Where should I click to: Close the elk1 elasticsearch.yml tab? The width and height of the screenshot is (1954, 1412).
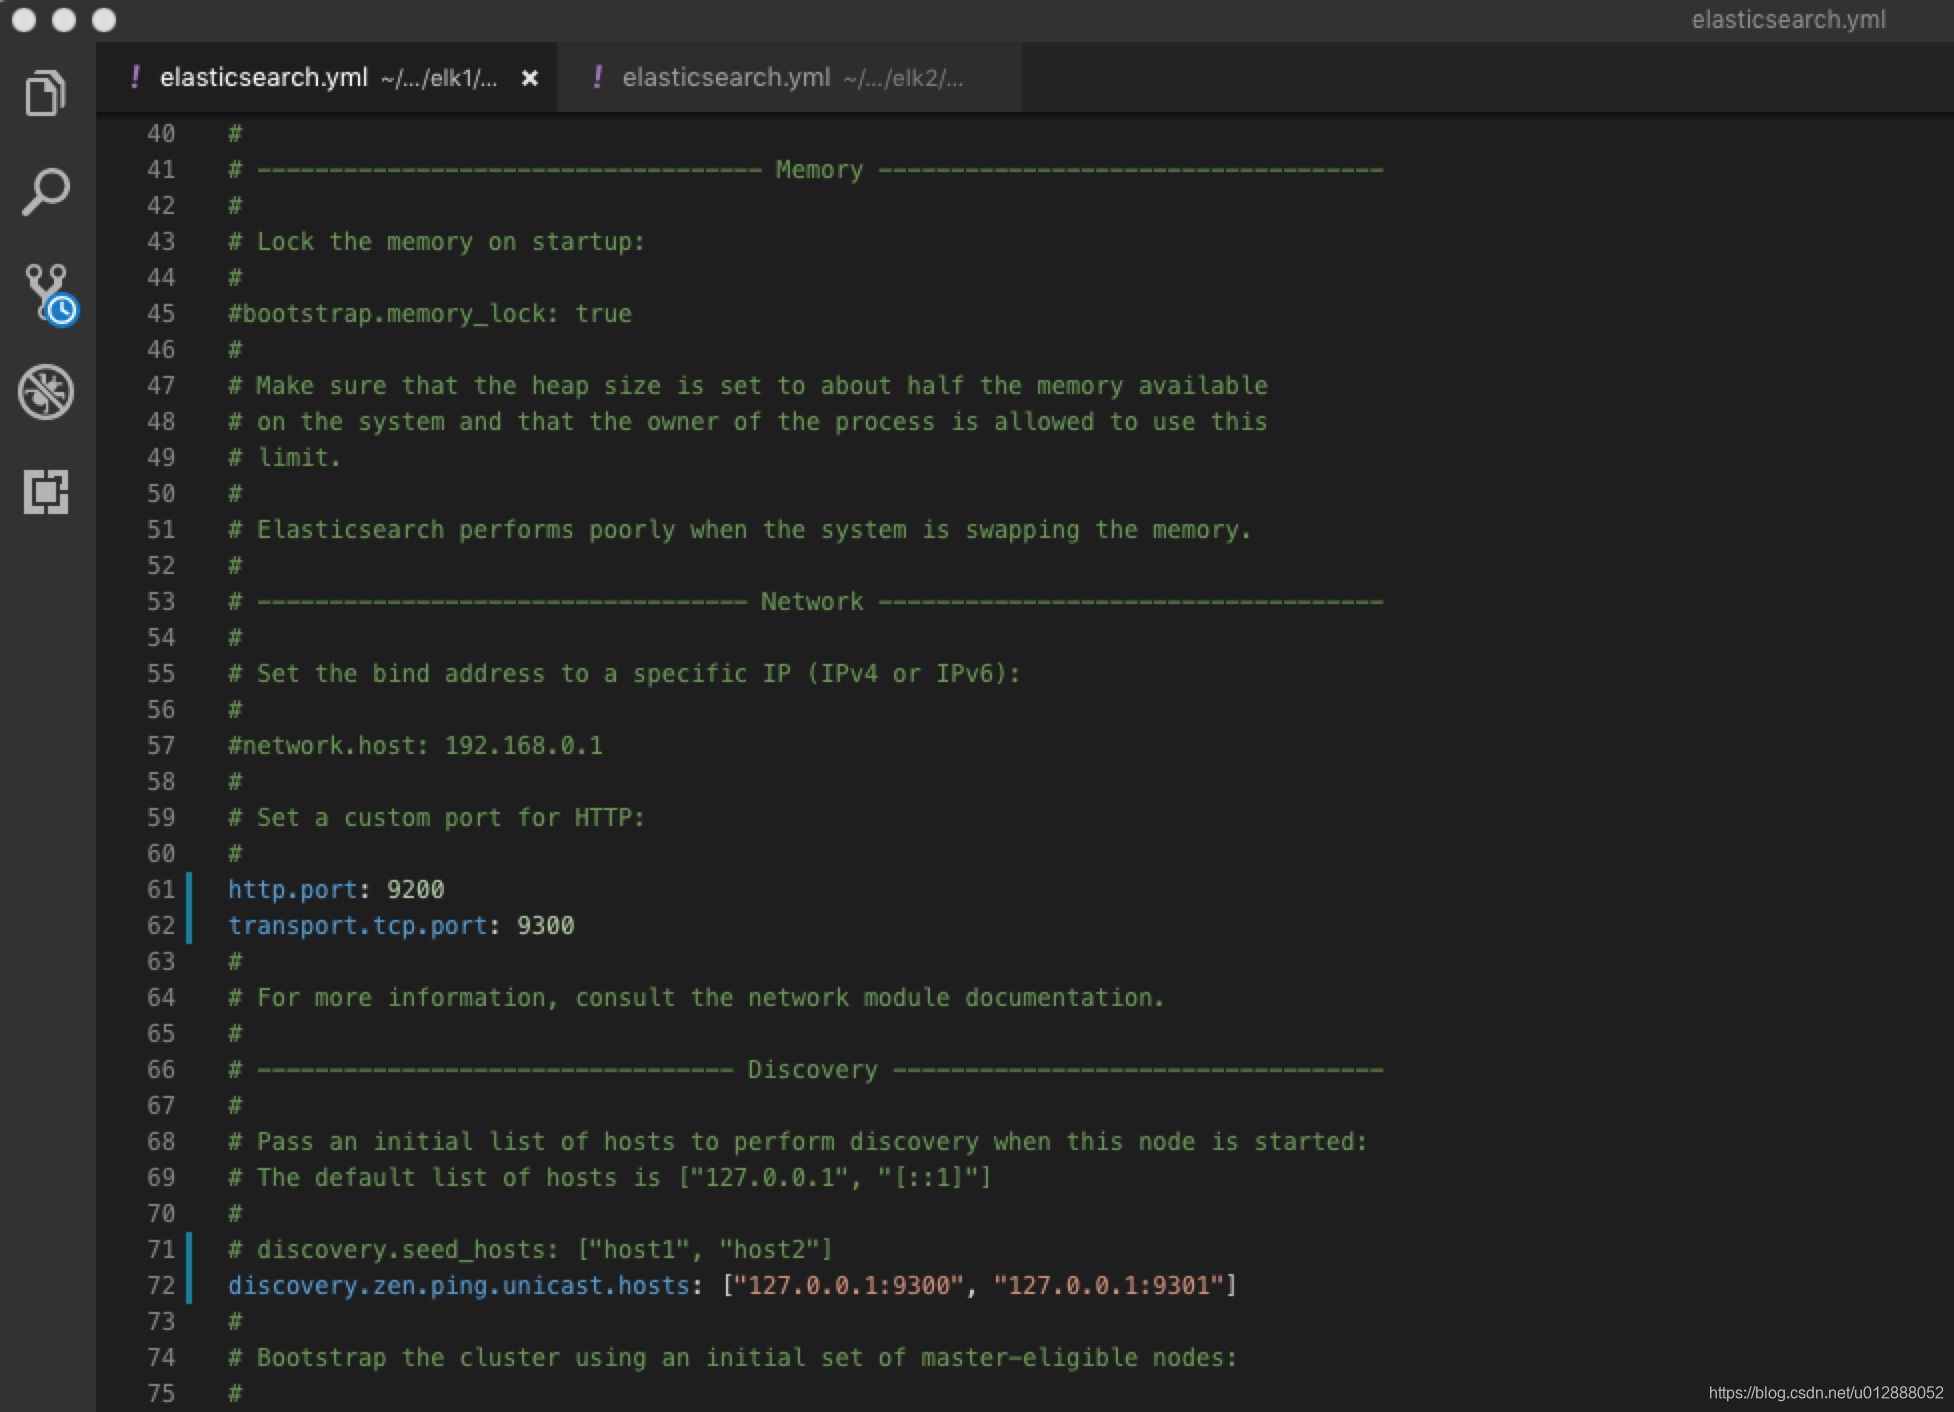(x=530, y=78)
